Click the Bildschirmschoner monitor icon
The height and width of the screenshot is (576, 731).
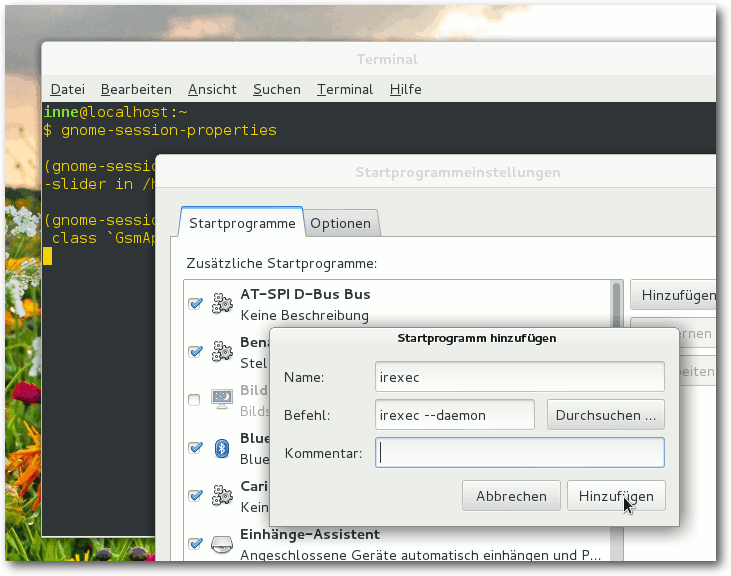coord(222,399)
